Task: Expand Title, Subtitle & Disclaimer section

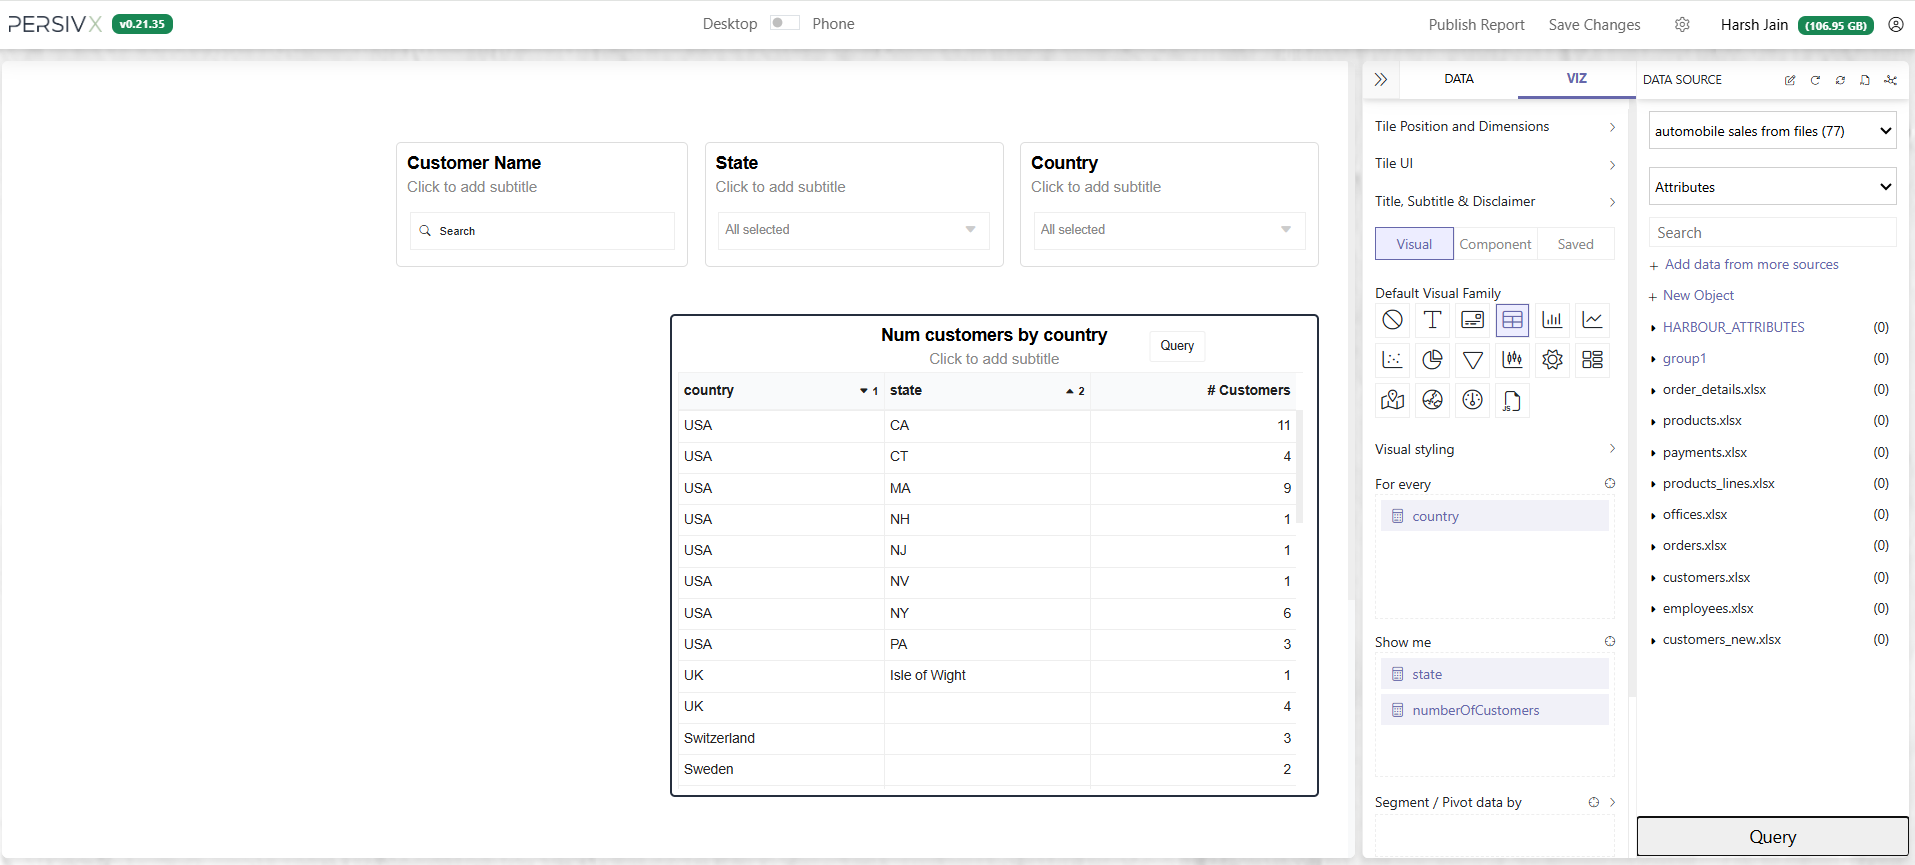Action: pyautogui.click(x=1612, y=202)
